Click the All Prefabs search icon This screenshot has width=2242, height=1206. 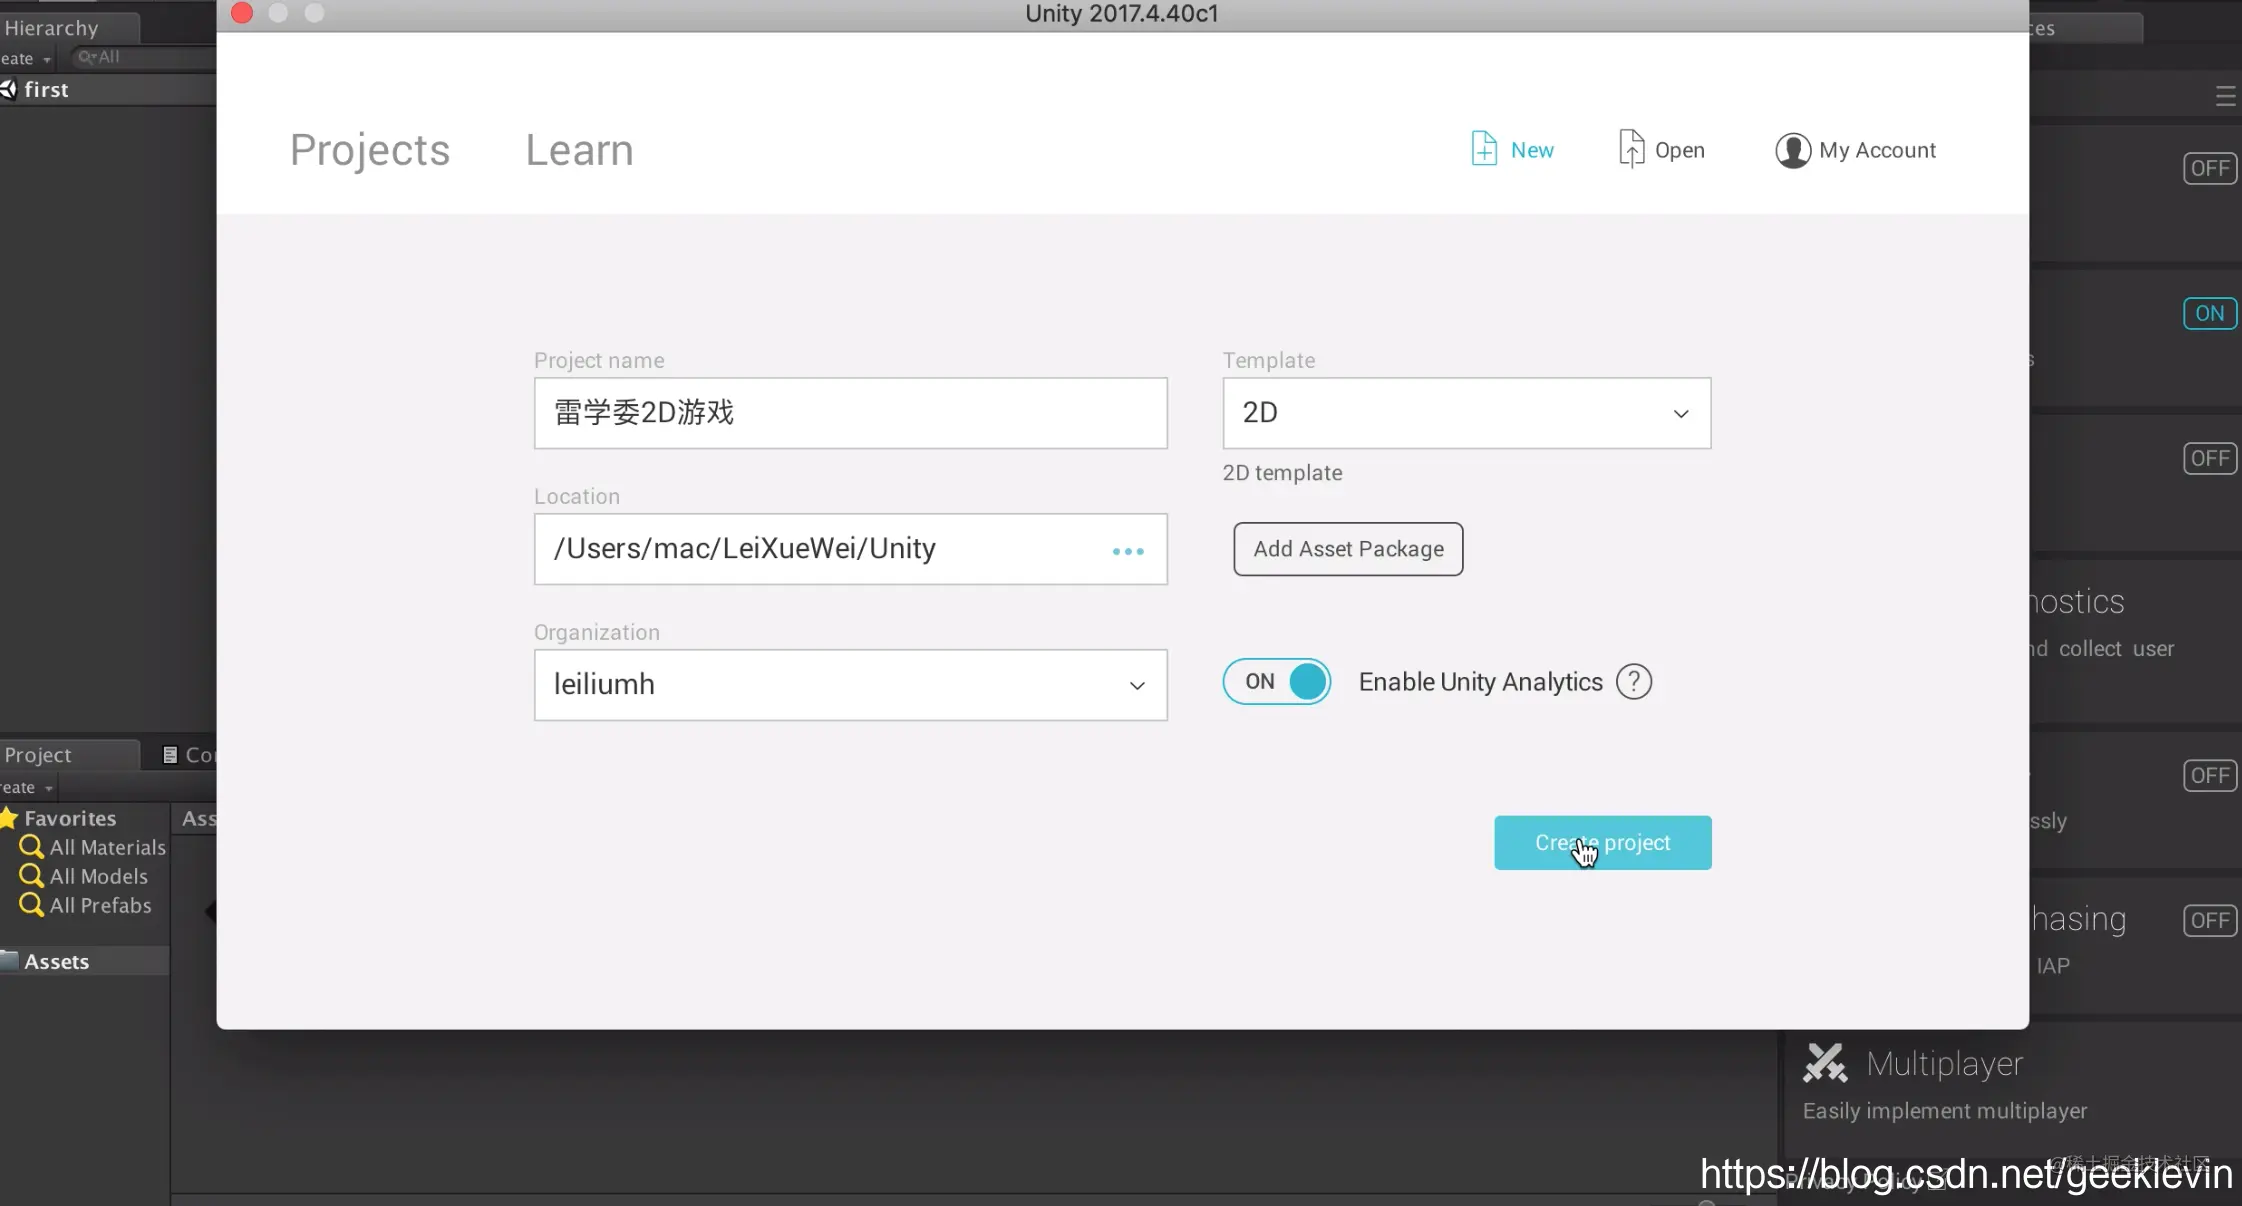click(32, 905)
